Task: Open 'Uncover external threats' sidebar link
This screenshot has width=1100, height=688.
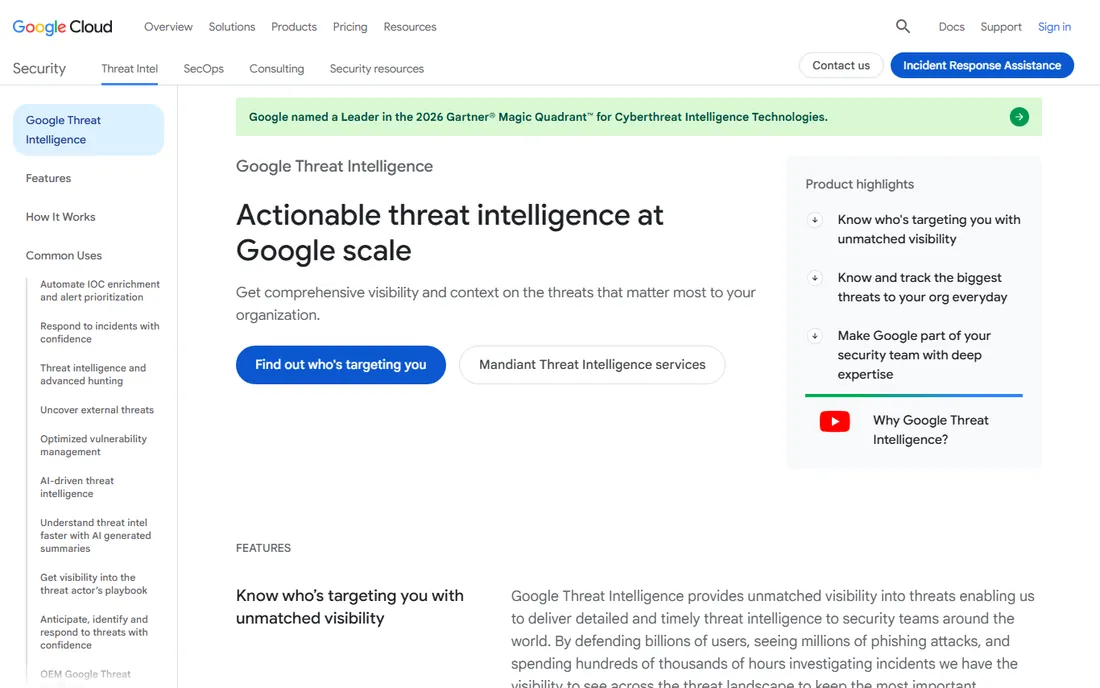Action: 97,410
